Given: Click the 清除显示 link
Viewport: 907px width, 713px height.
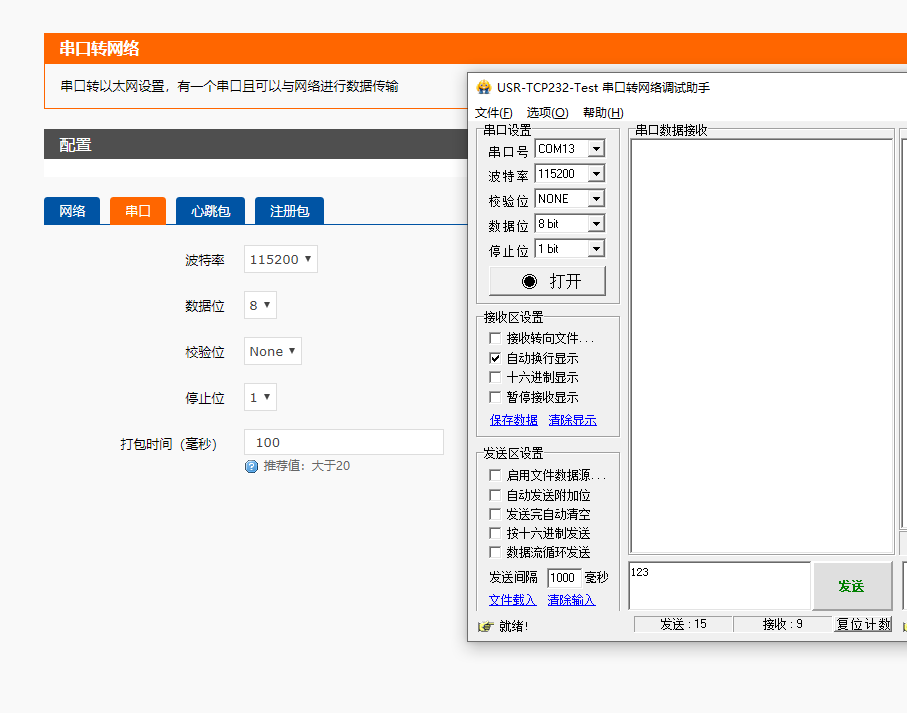Looking at the screenshot, I should 572,420.
